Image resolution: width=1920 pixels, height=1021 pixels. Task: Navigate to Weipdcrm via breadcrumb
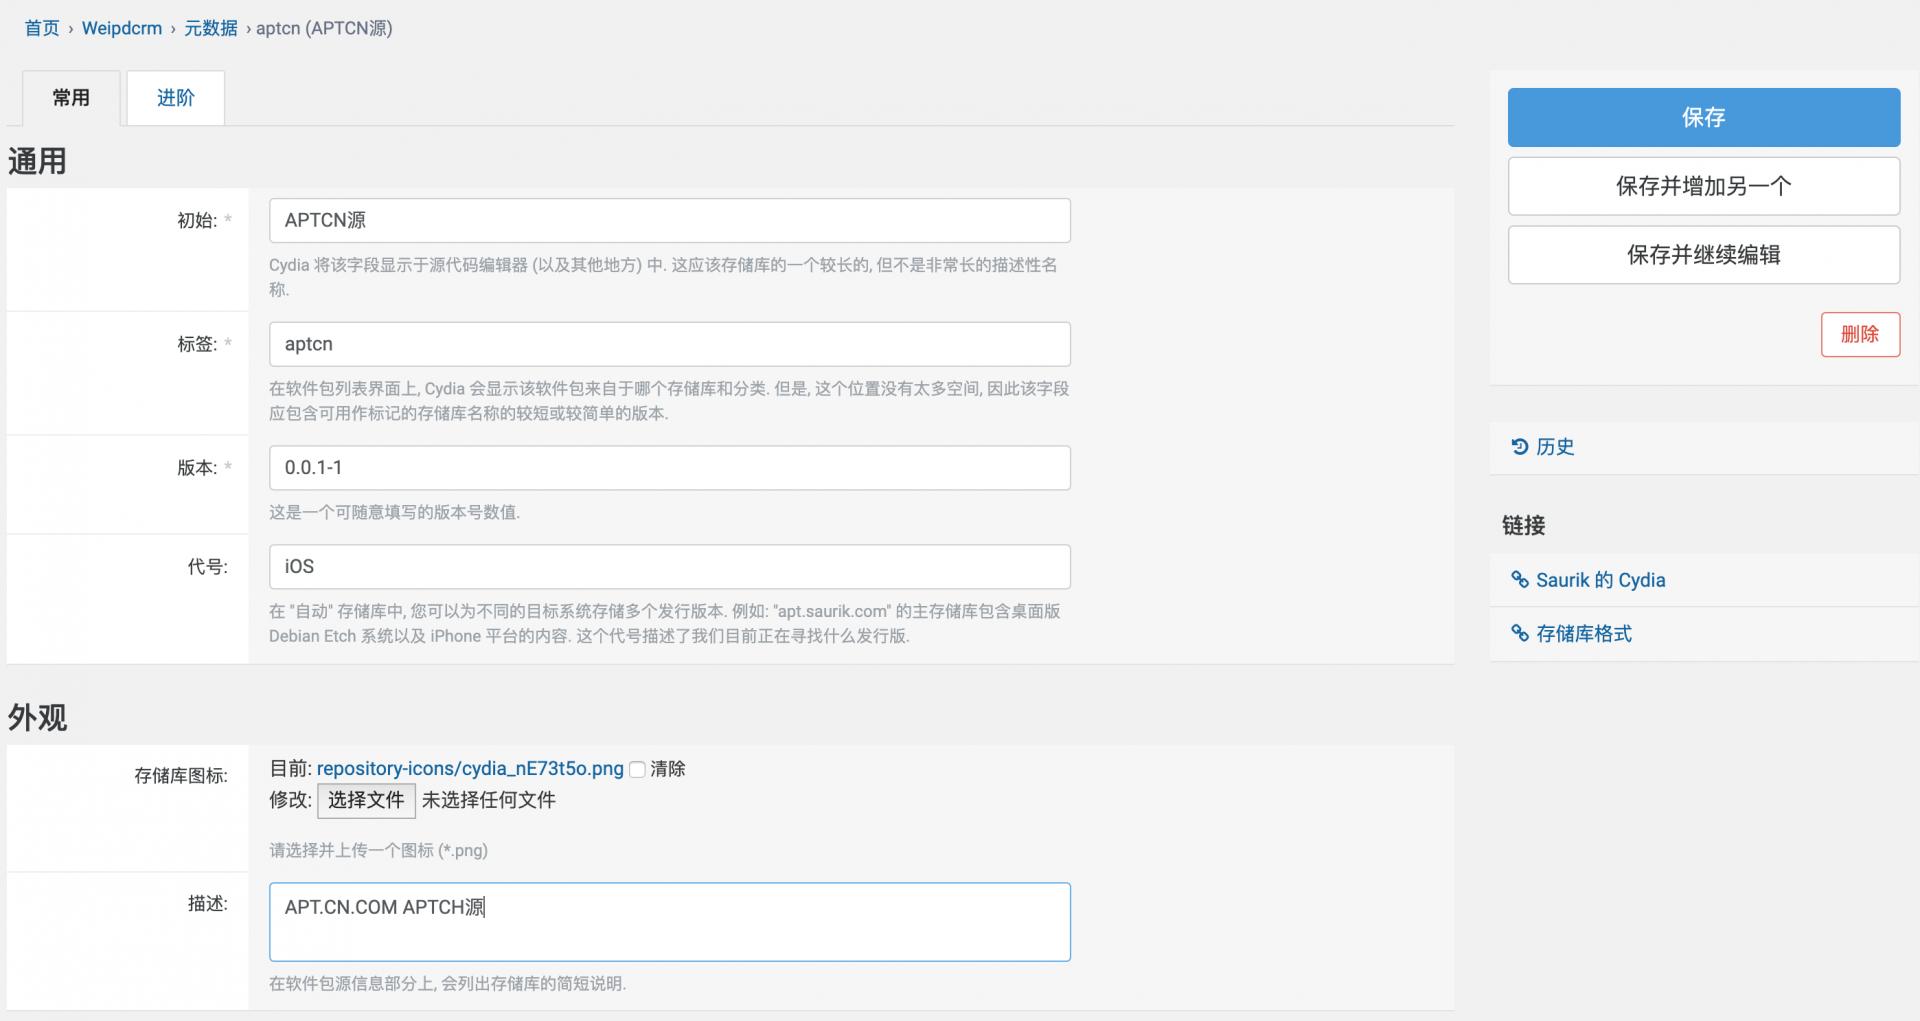121,28
